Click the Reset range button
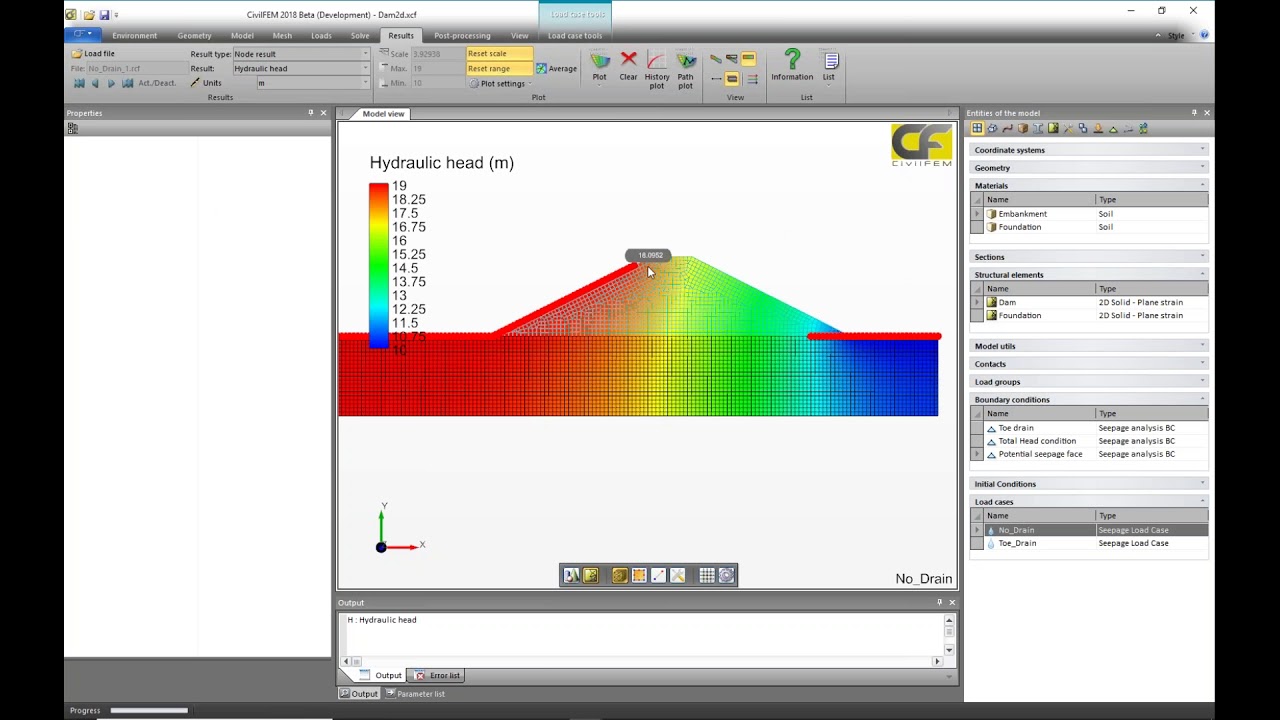The height and width of the screenshot is (720, 1280). coord(499,69)
